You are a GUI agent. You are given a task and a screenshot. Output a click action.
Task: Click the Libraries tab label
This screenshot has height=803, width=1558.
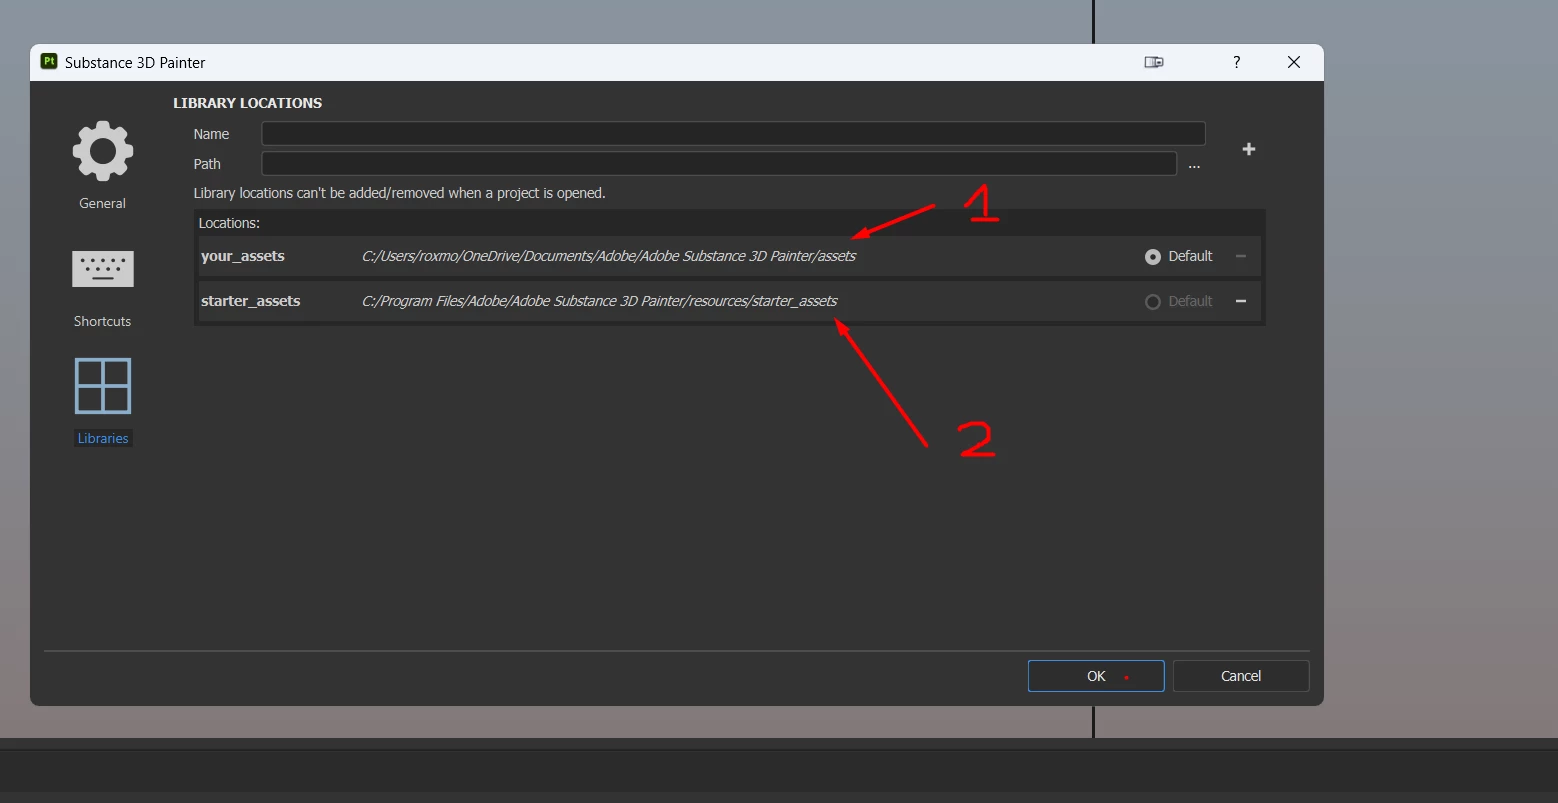pyautogui.click(x=103, y=438)
